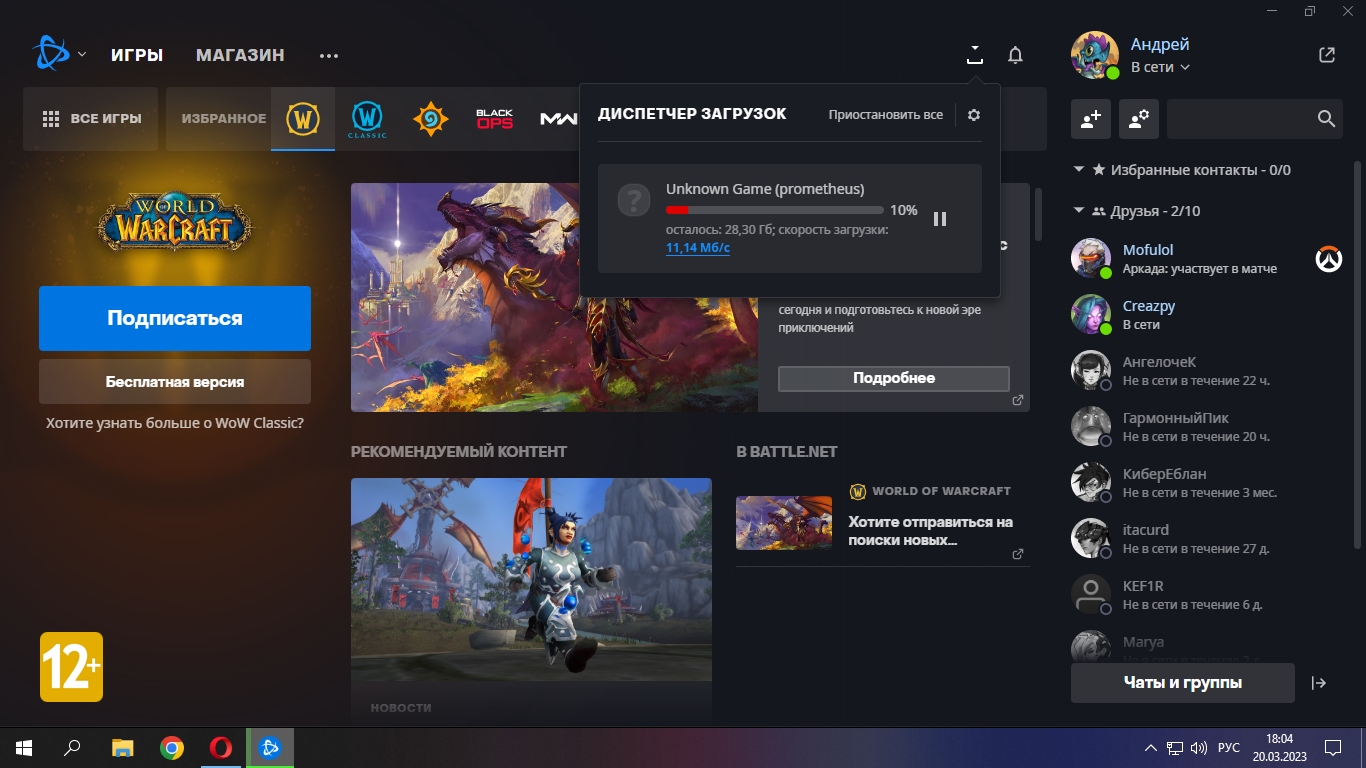This screenshot has height=768, width=1366.
Task: Switch to the МАГАЗИН tab
Action: (x=240, y=55)
